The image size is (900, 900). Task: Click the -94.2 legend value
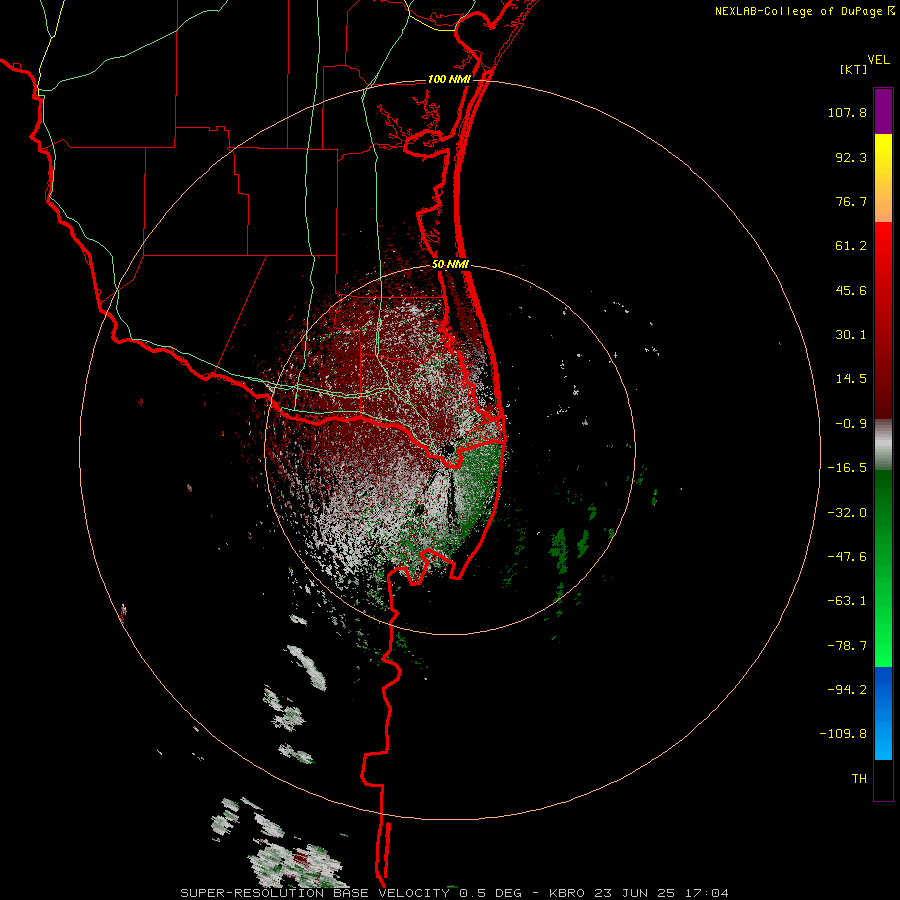[x=847, y=689]
